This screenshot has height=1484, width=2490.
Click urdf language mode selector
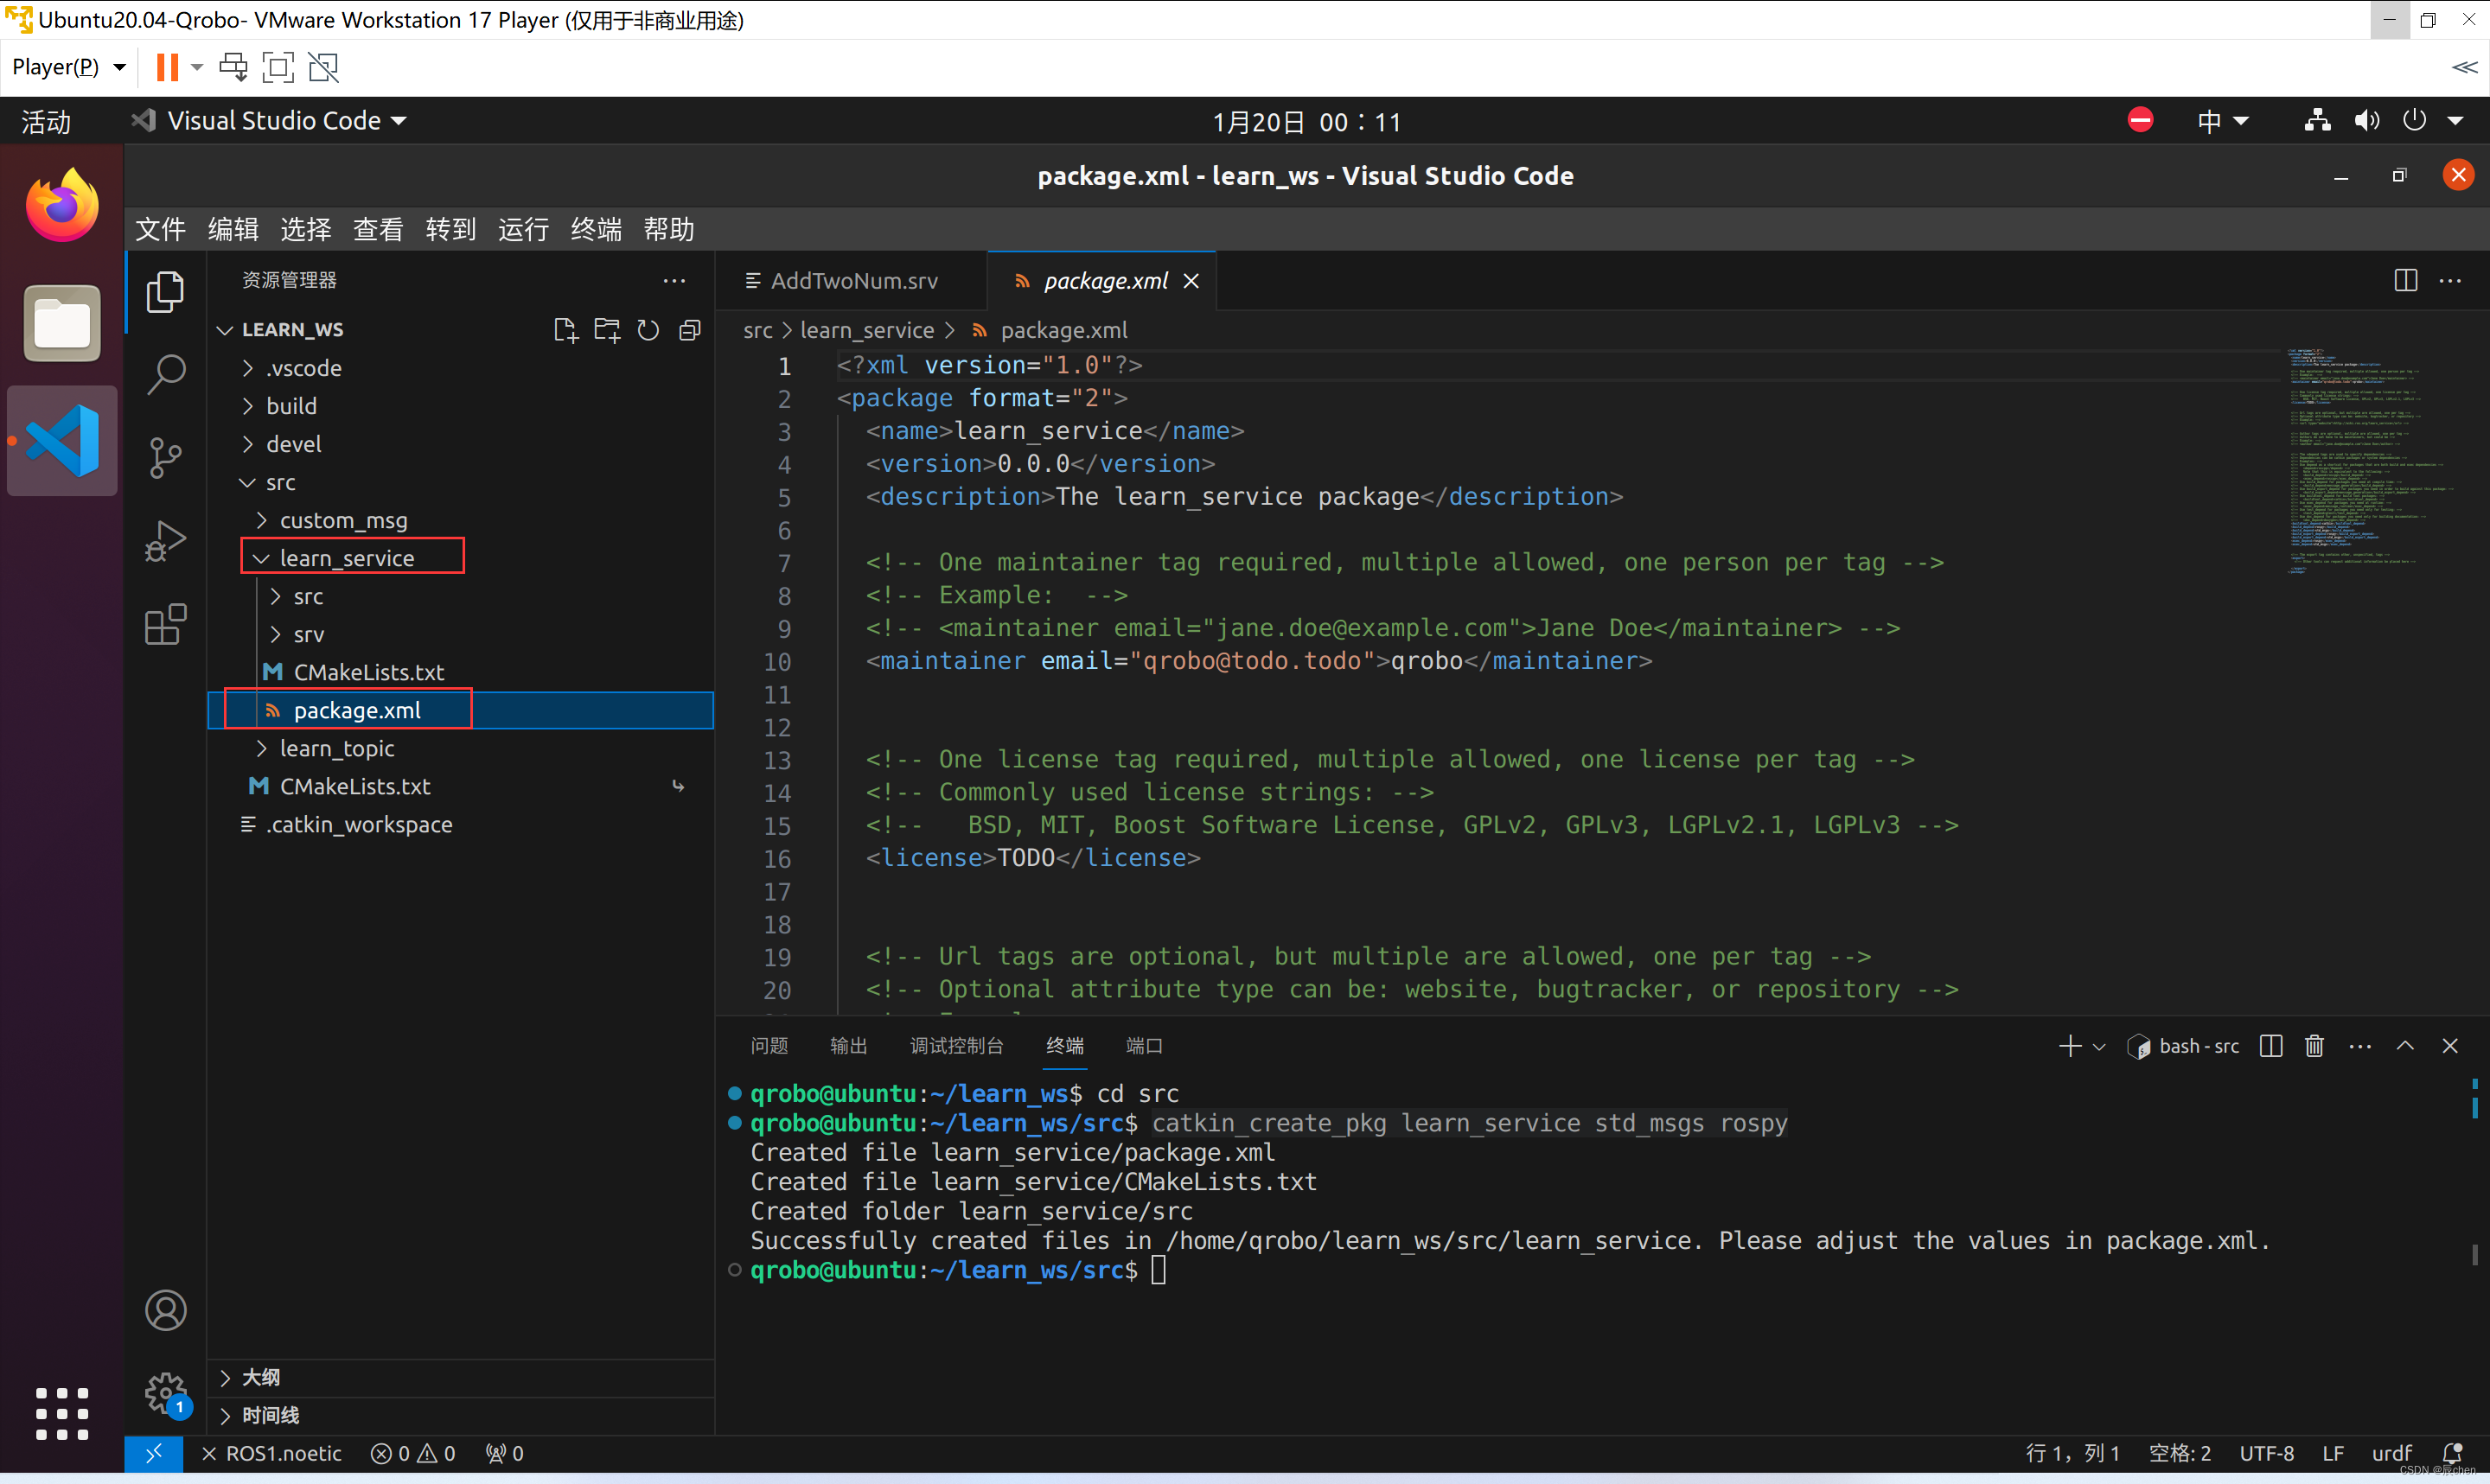[2392, 1453]
